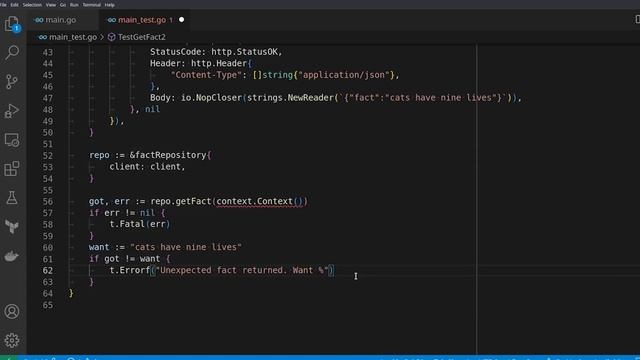Click 'http.Header' on line 44
Screen dimensions: 640x360
click(219, 63)
